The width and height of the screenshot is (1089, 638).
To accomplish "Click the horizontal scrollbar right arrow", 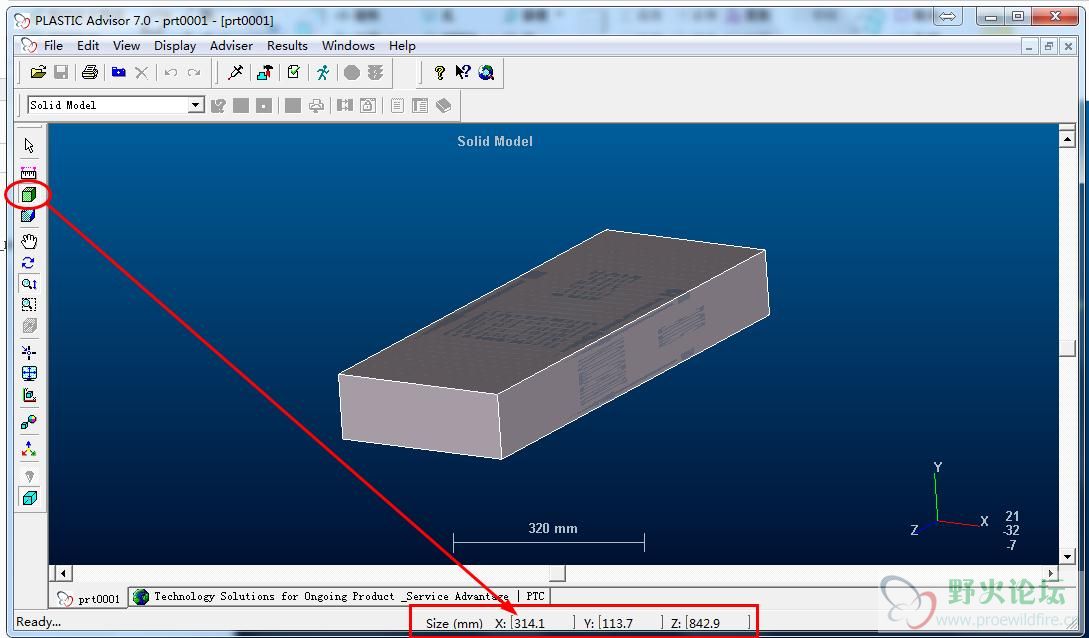I will click(1051, 573).
